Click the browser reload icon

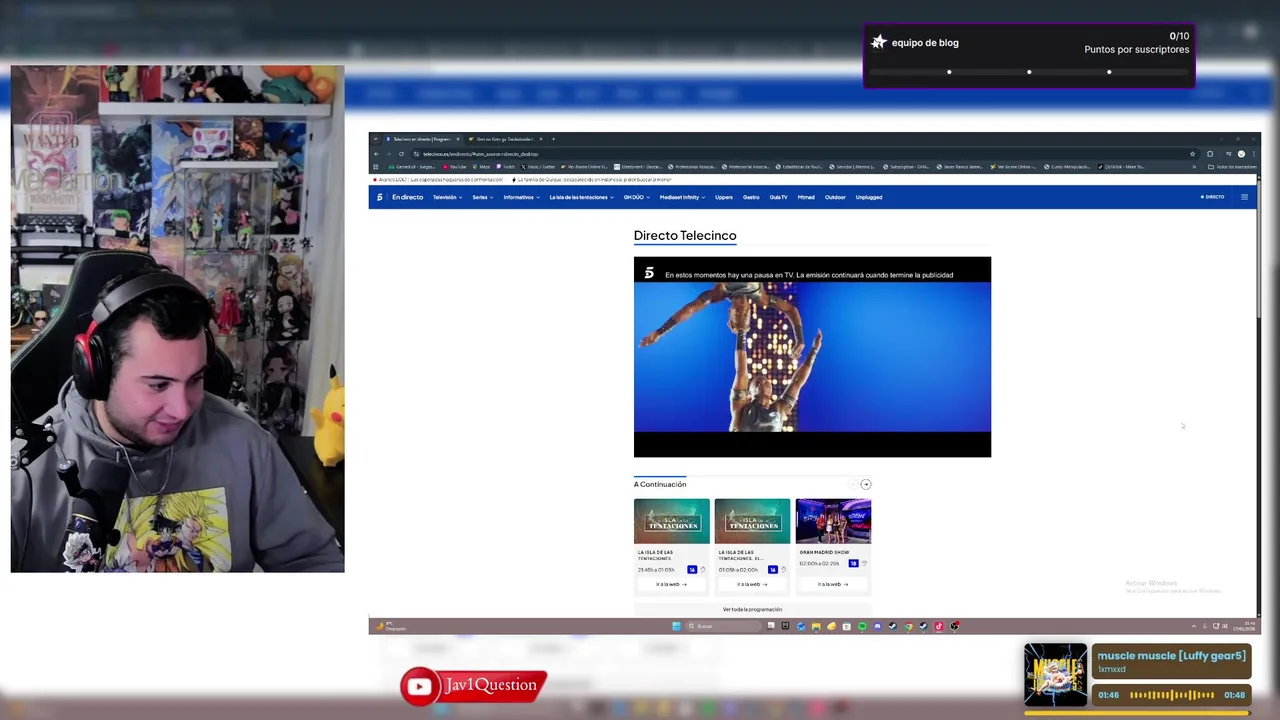coord(401,154)
